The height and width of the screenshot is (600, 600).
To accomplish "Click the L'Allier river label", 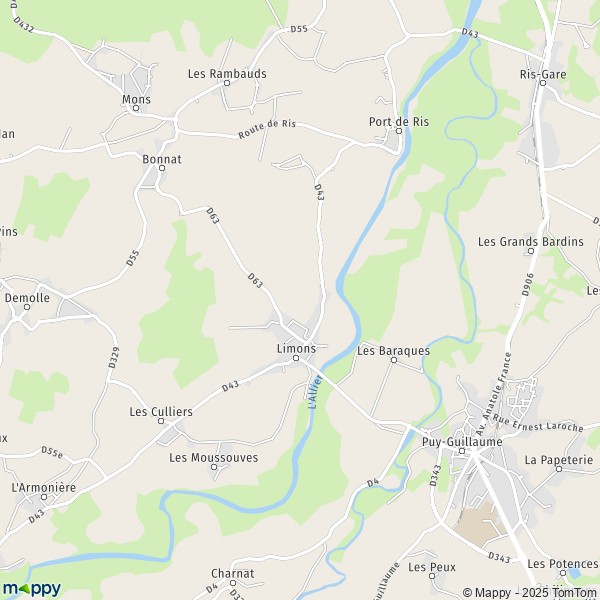I will (x=315, y=392).
